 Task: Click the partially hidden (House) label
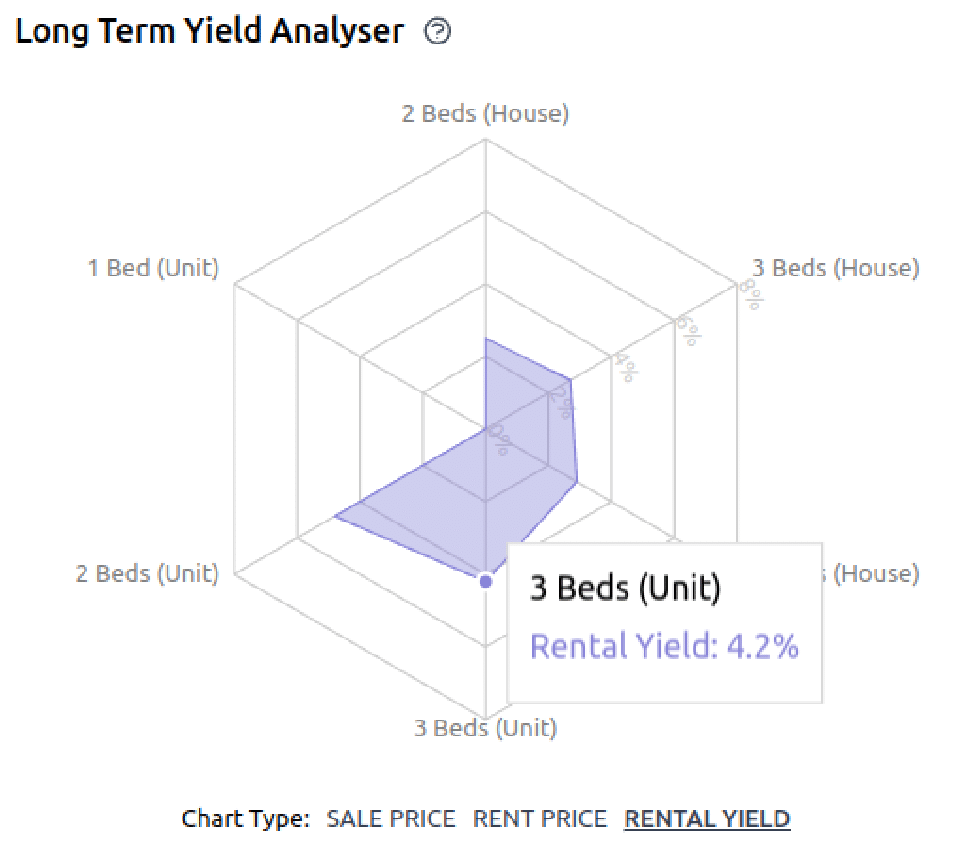tap(871, 574)
